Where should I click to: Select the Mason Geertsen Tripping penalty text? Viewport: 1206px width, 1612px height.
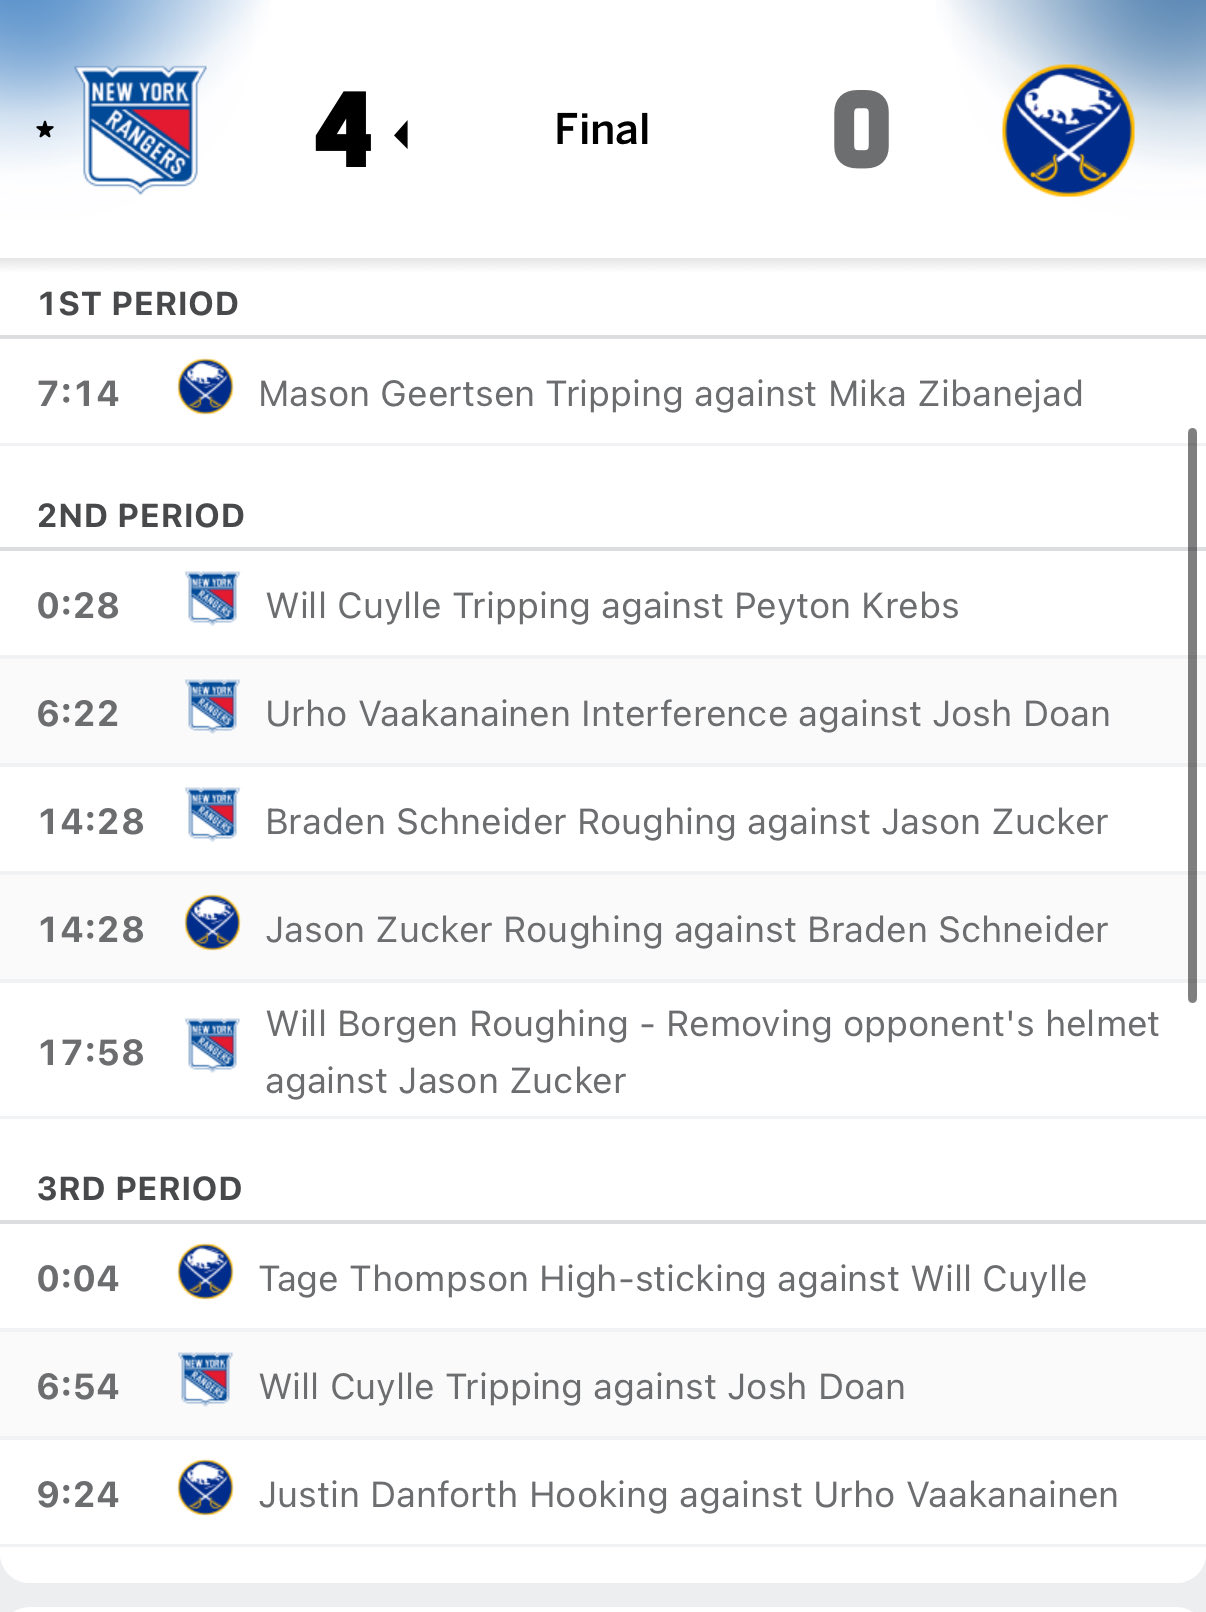670,394
